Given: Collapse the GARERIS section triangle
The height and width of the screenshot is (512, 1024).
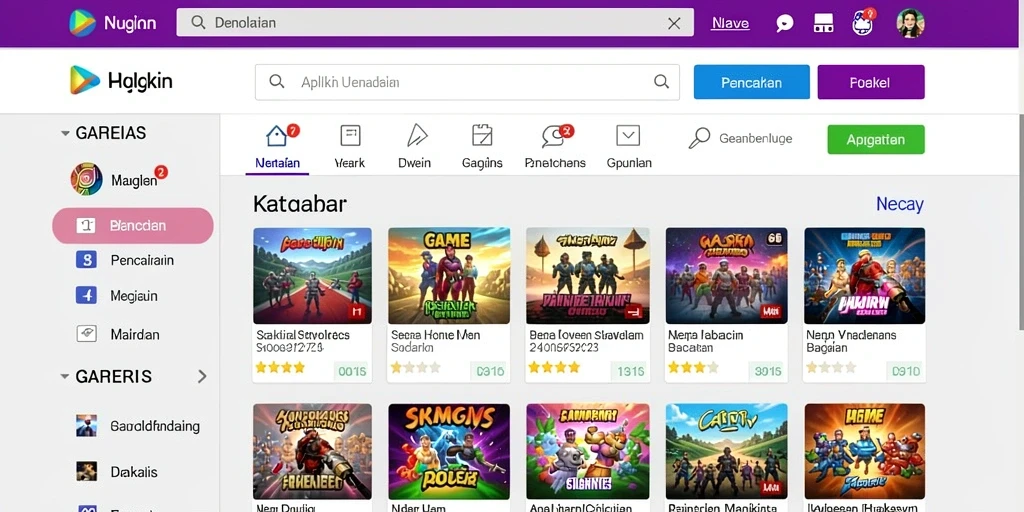Looking at the screenshot, I should pyautogui.click(x=65, y=377).
